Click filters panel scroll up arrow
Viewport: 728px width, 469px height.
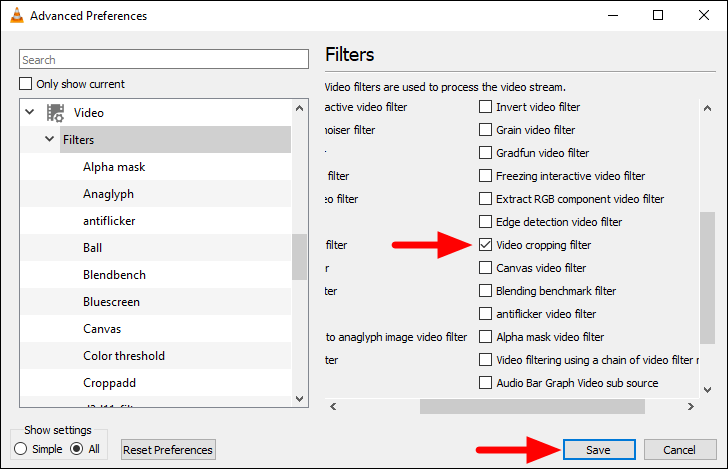coord(707,109)
